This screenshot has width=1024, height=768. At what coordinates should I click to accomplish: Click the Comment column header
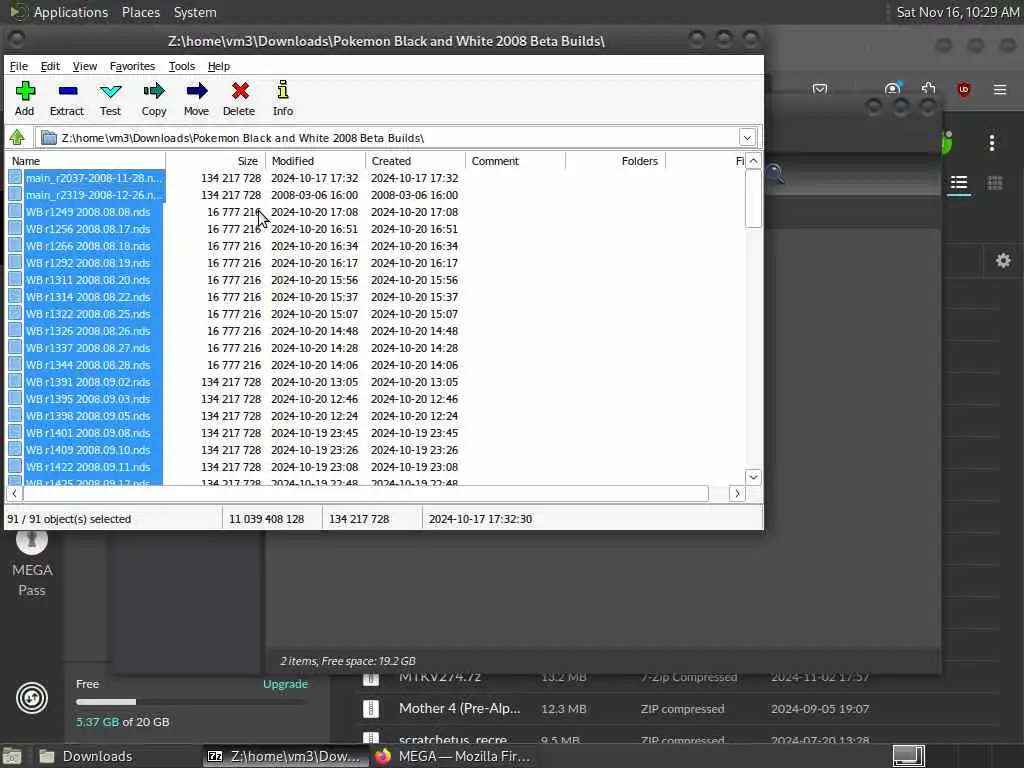point(515,161)
